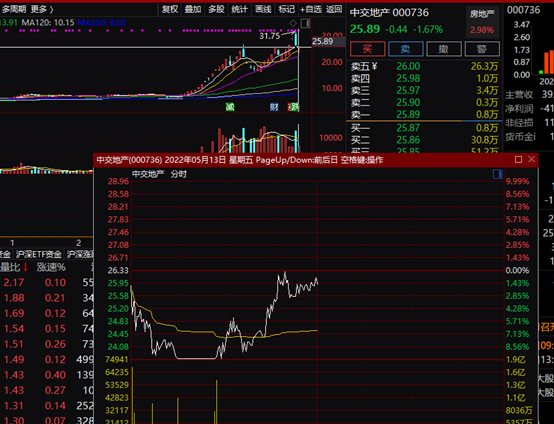Click 卖五 volume 26.3万
The height and width of the screenshot is (424, 554).
(484, 66)
